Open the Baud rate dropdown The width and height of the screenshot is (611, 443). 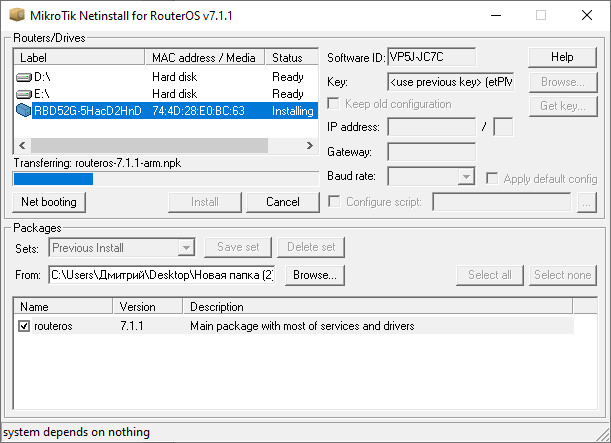tap(466, 177)
